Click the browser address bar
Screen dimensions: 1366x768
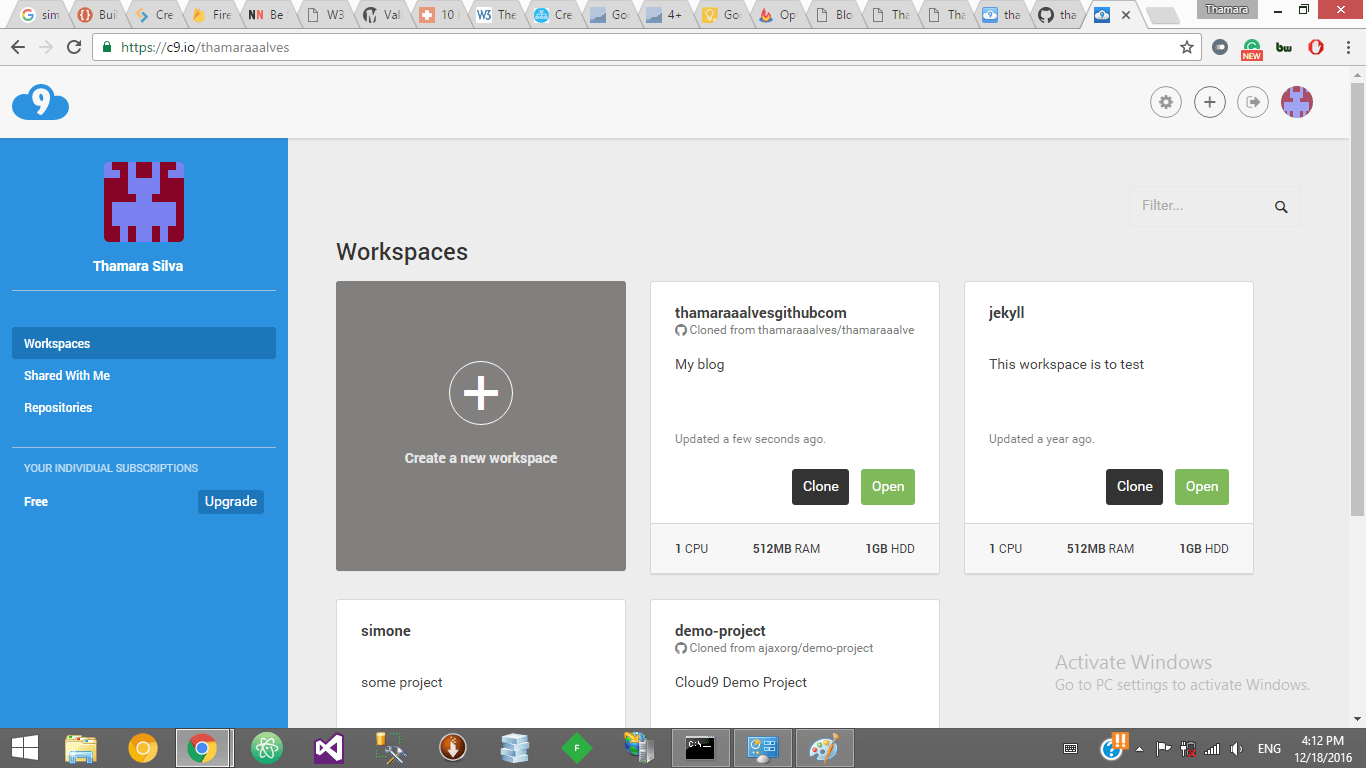tap(640, 47)
